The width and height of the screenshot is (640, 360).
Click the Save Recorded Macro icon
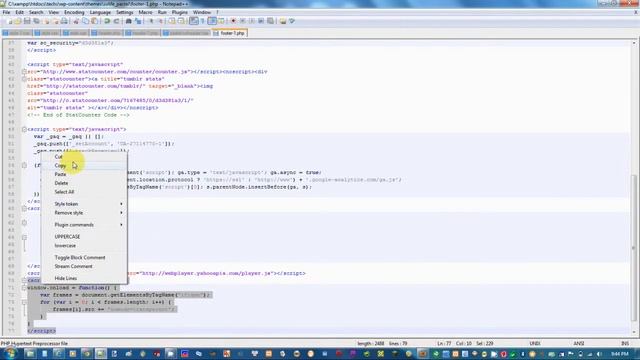(x=270, y=21)
